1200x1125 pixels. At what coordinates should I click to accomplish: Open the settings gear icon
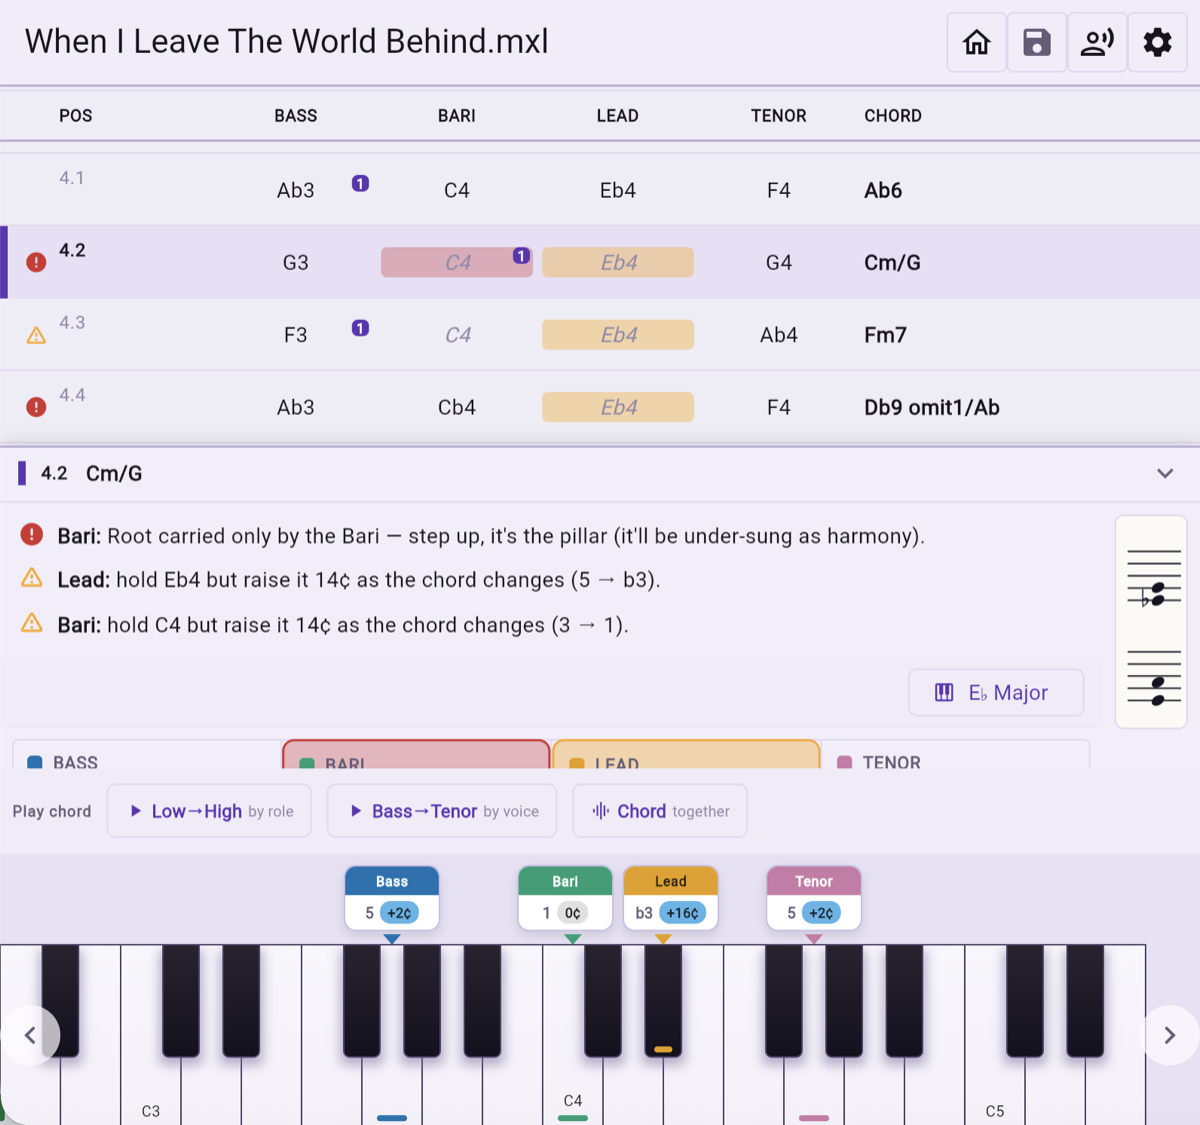pos(1157,42)
